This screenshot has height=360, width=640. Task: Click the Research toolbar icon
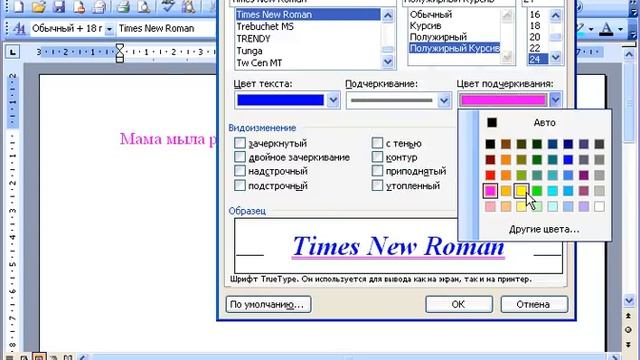pyautogui.click(x=189, y=7)
